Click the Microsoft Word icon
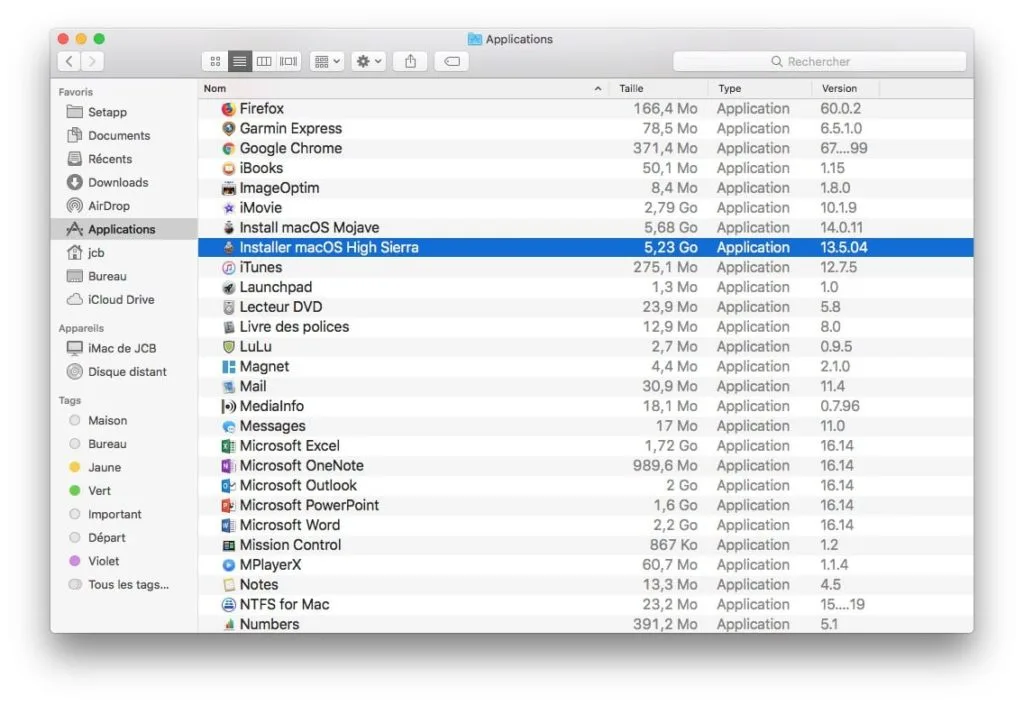The image size is (1024, 705). pos(228,525)
